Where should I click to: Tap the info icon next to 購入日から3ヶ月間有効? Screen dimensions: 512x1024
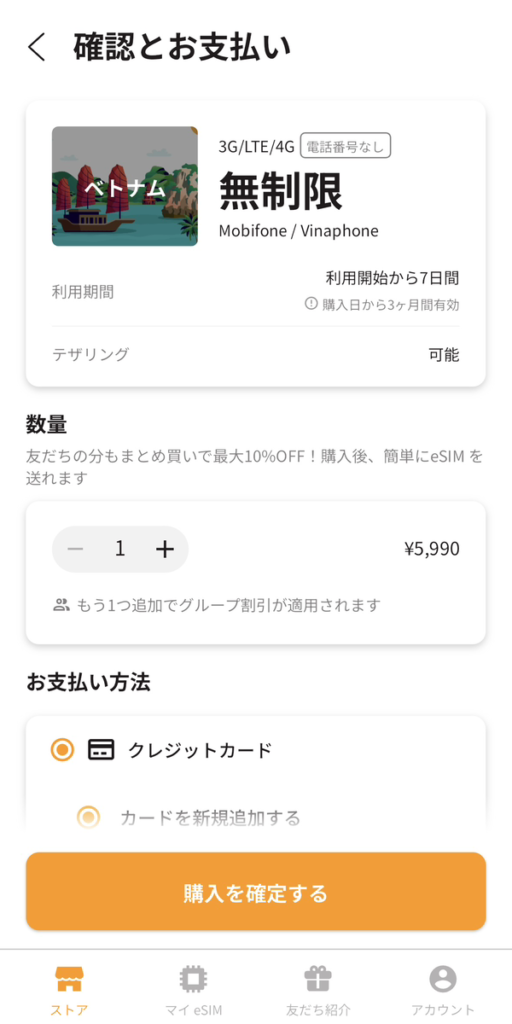pos(312,304)
